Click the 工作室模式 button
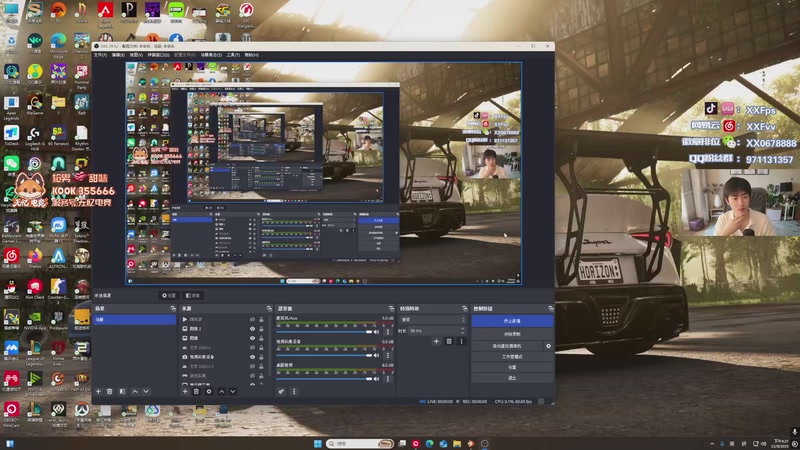Screen dimensions: 800x450 (x=512, y=357)
